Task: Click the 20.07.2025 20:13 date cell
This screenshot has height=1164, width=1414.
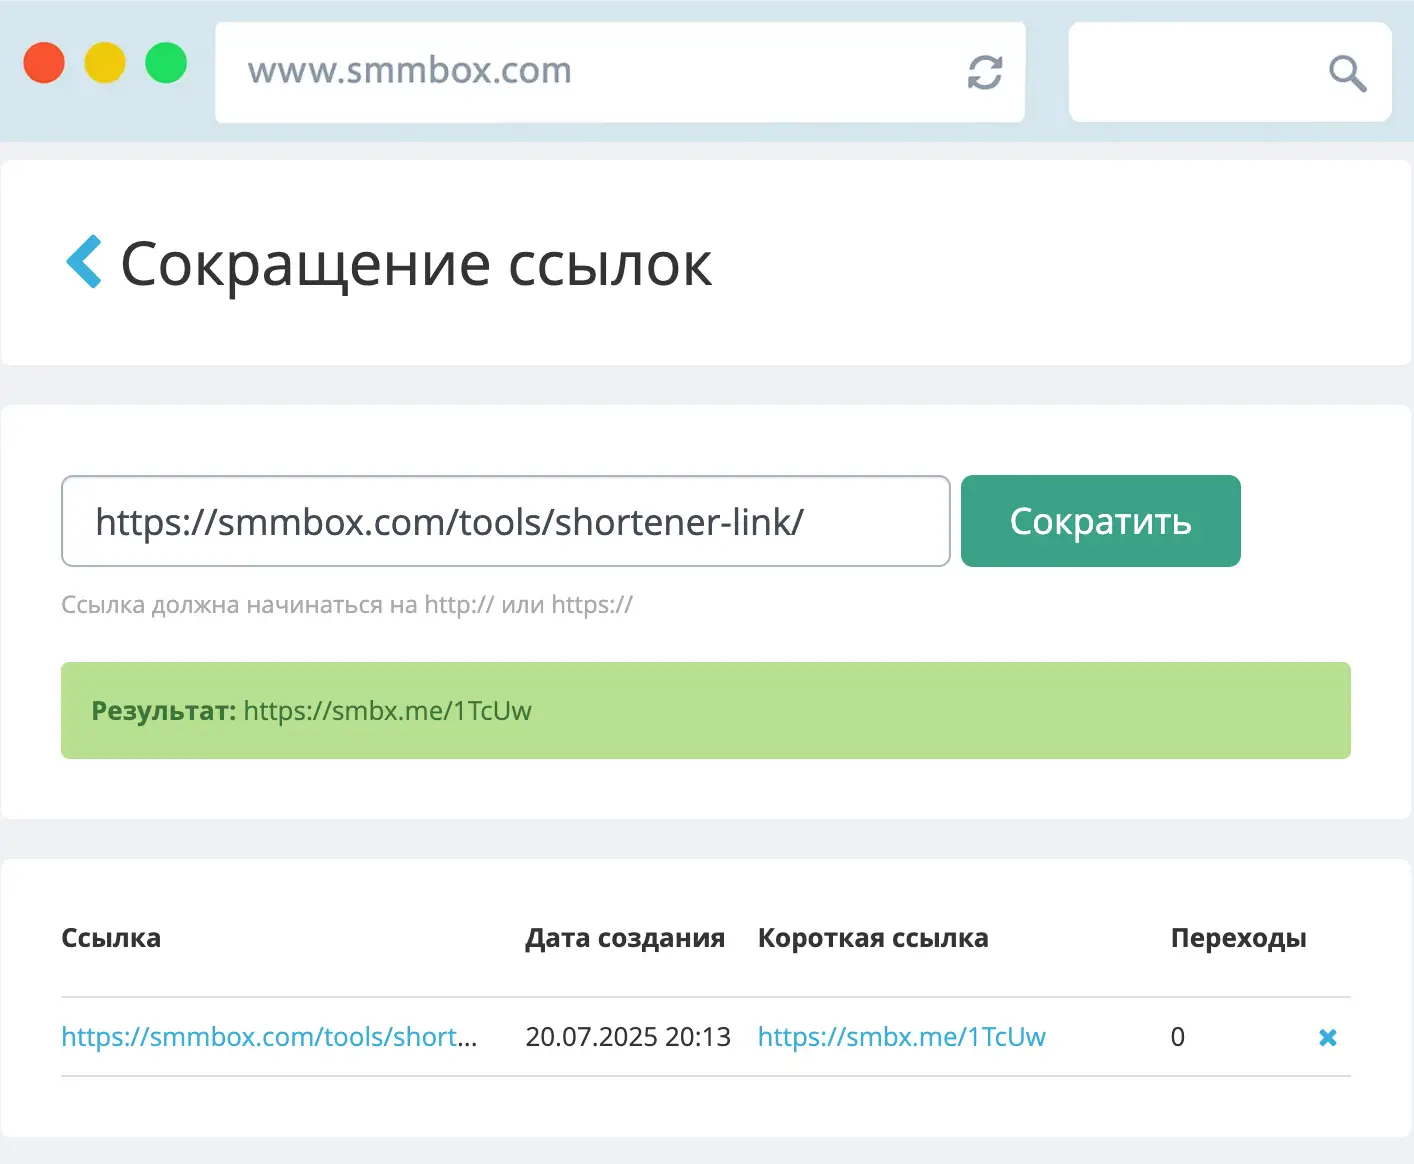Action: [628, 1037]
